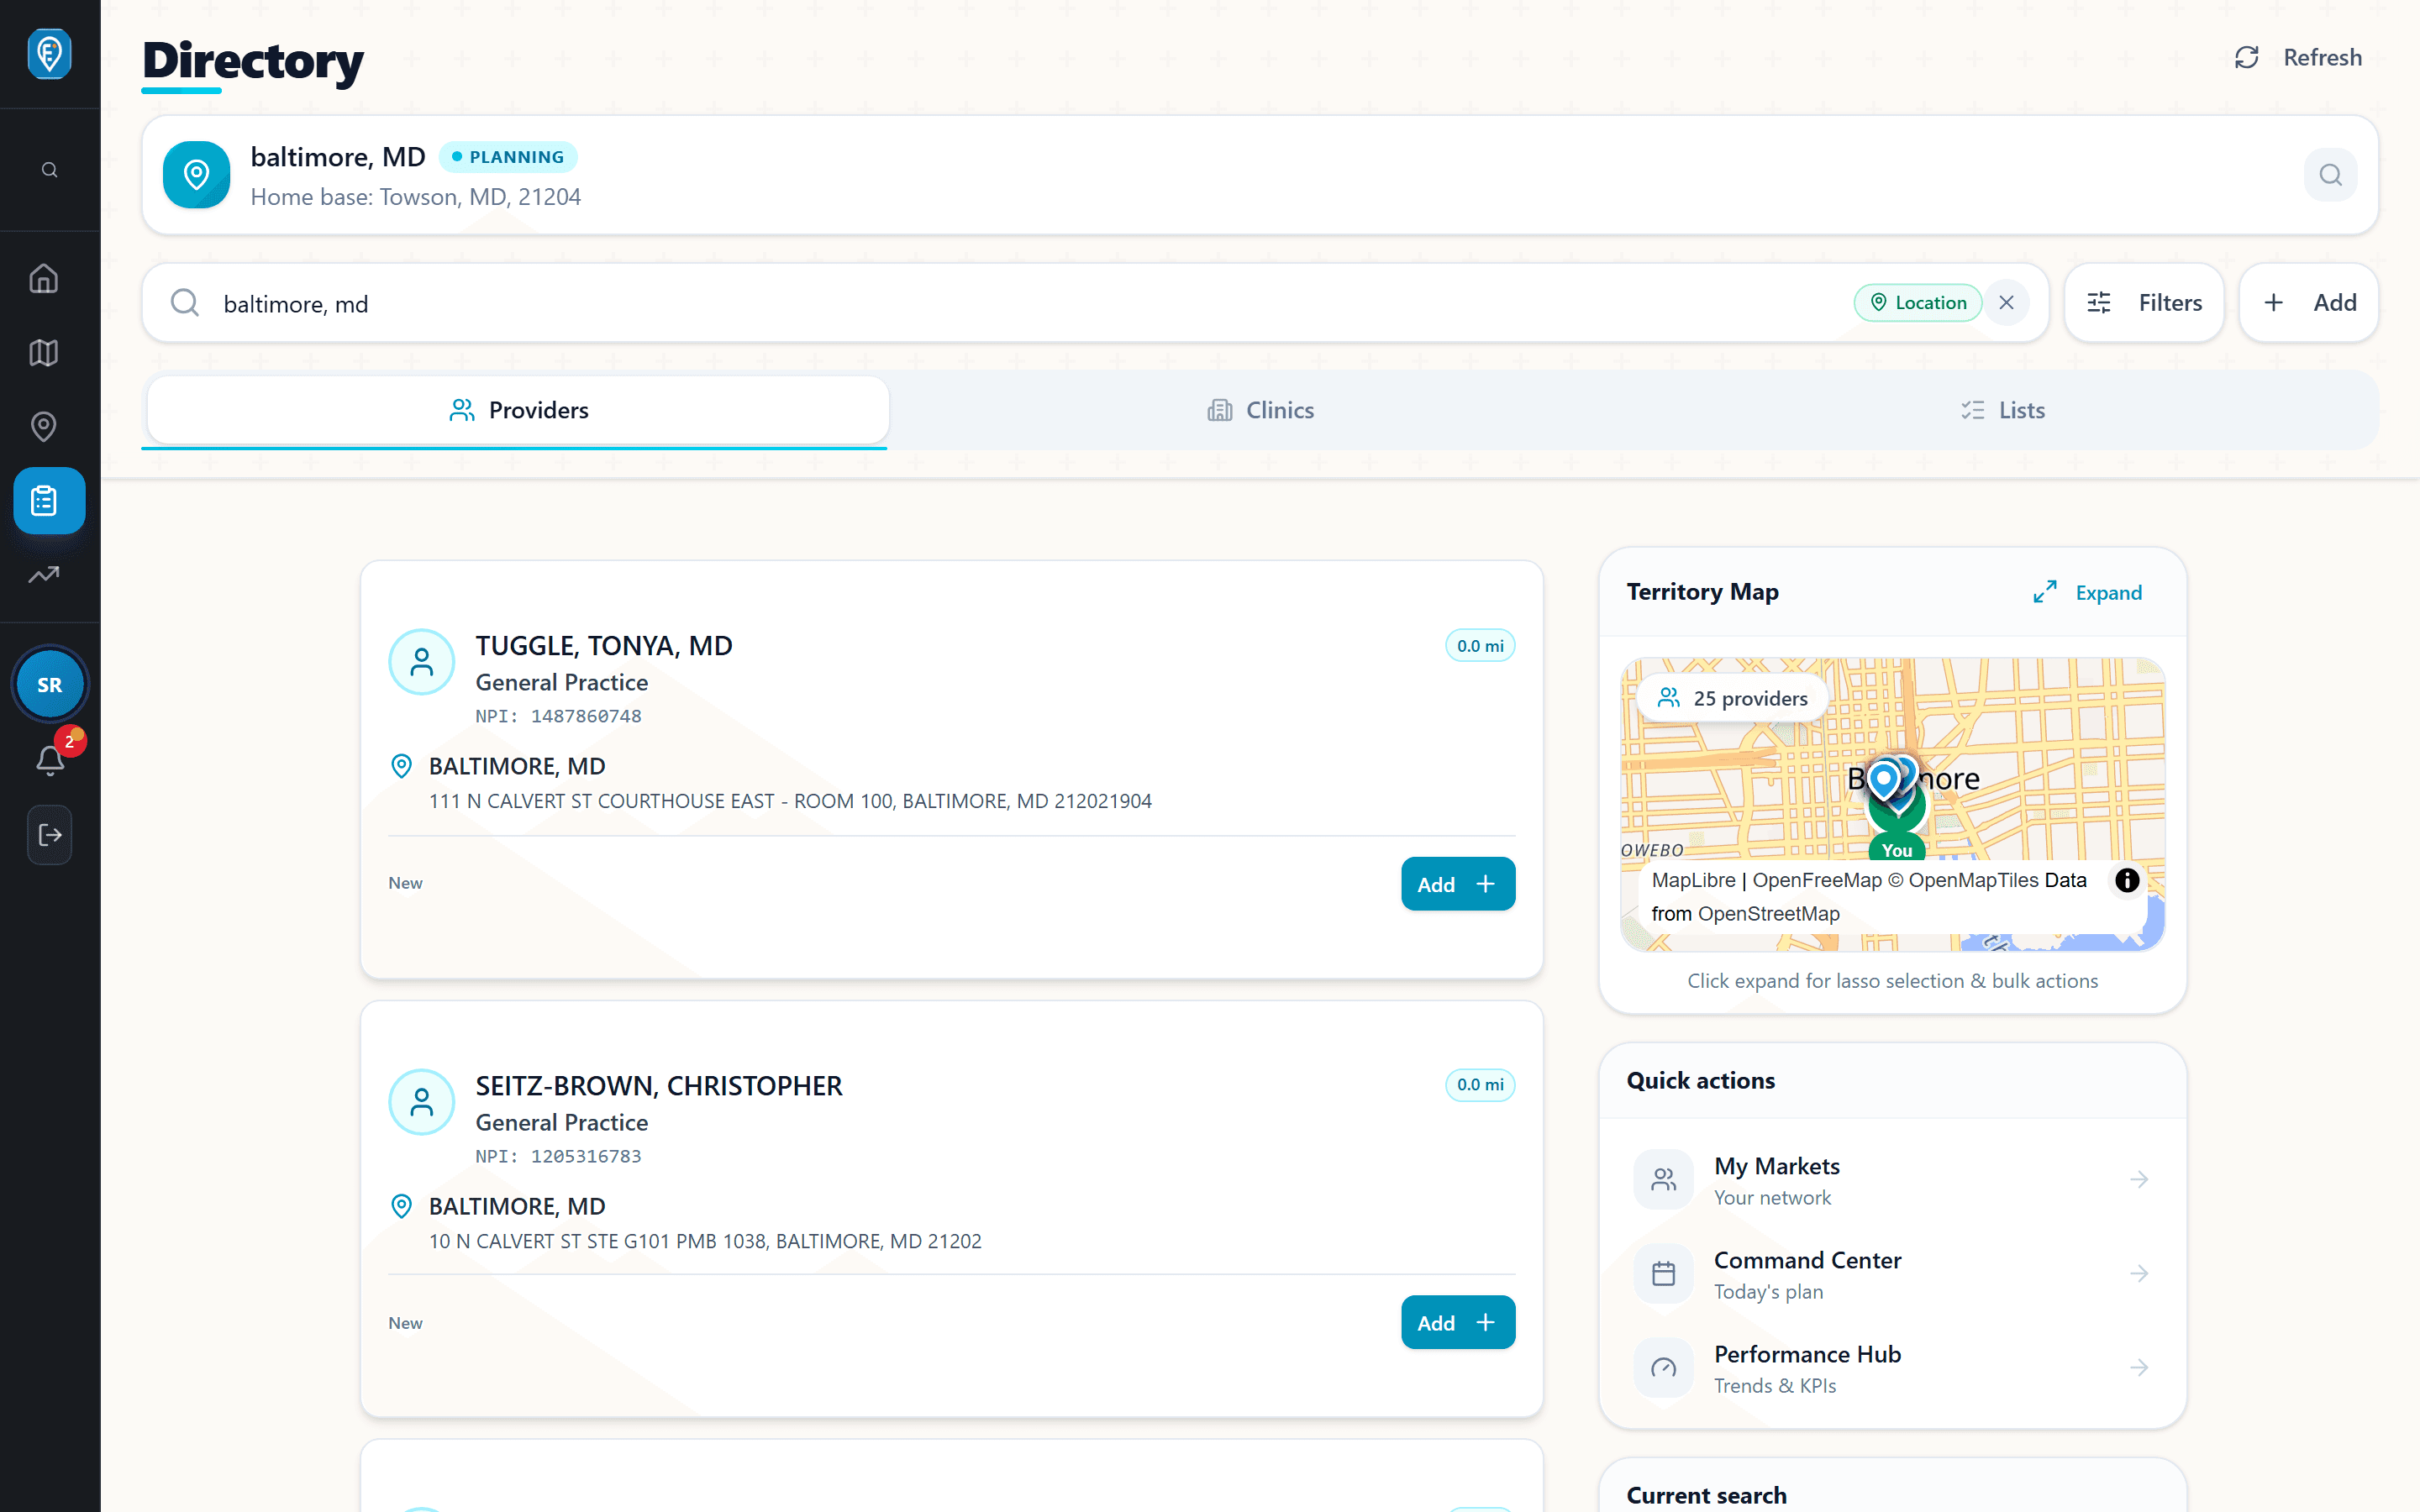Image resolution: width=2420 pixels, height=1512 pixels.
Task: Open Command Center quick action
Action: click(1892, 1274)
